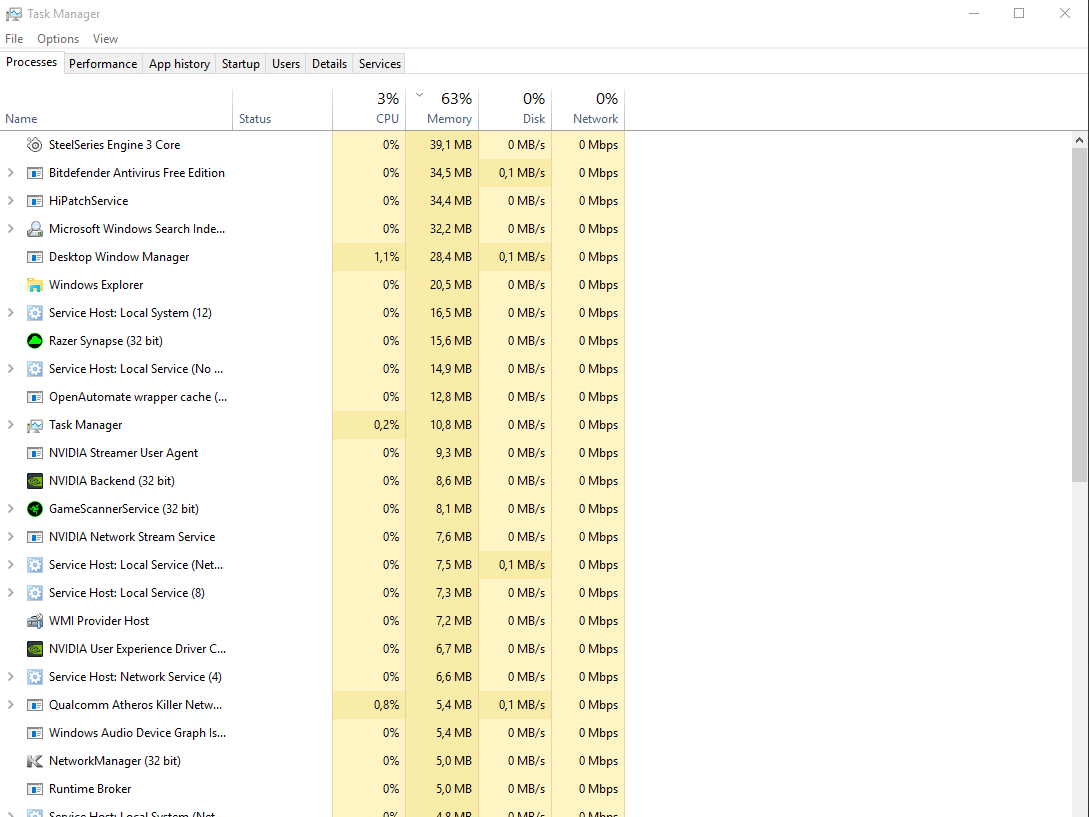The height and width of the screenshot is (817, 1089).
Task: Click the NVIDIA Network Stream Service icon
Action: (x=35, y=537)
